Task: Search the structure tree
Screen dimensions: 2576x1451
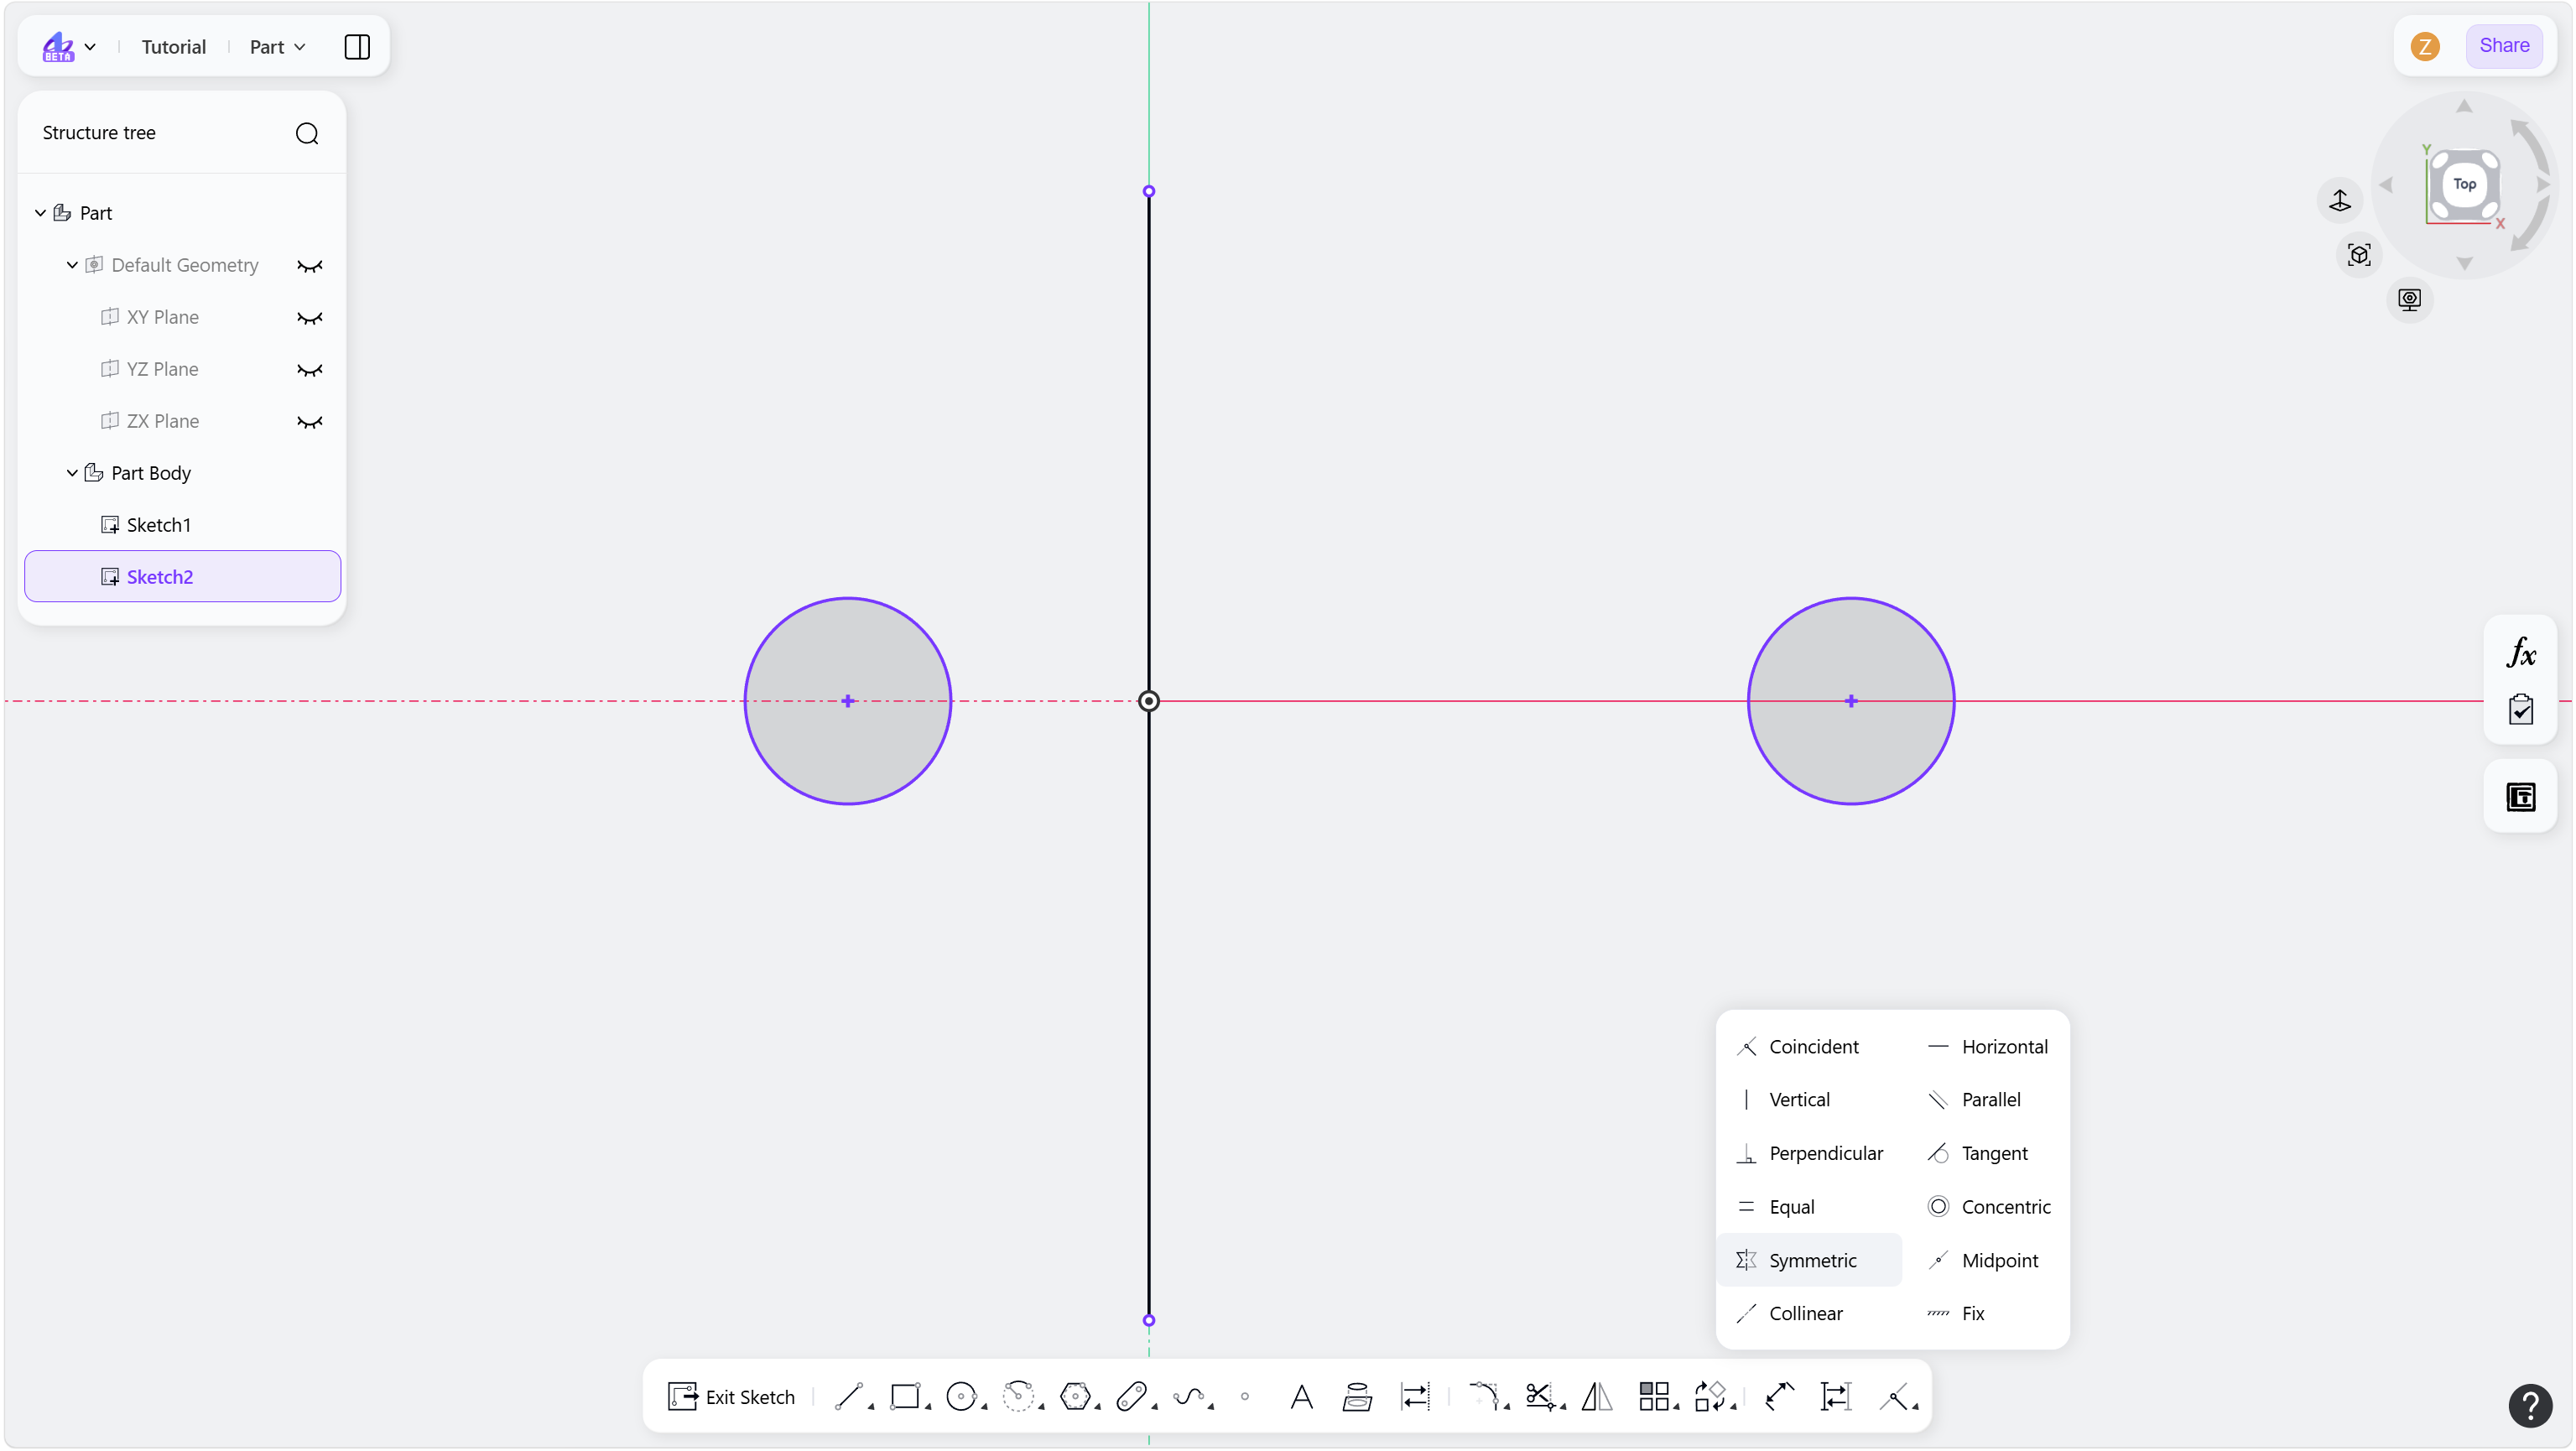Action: (x=307, y=133)
